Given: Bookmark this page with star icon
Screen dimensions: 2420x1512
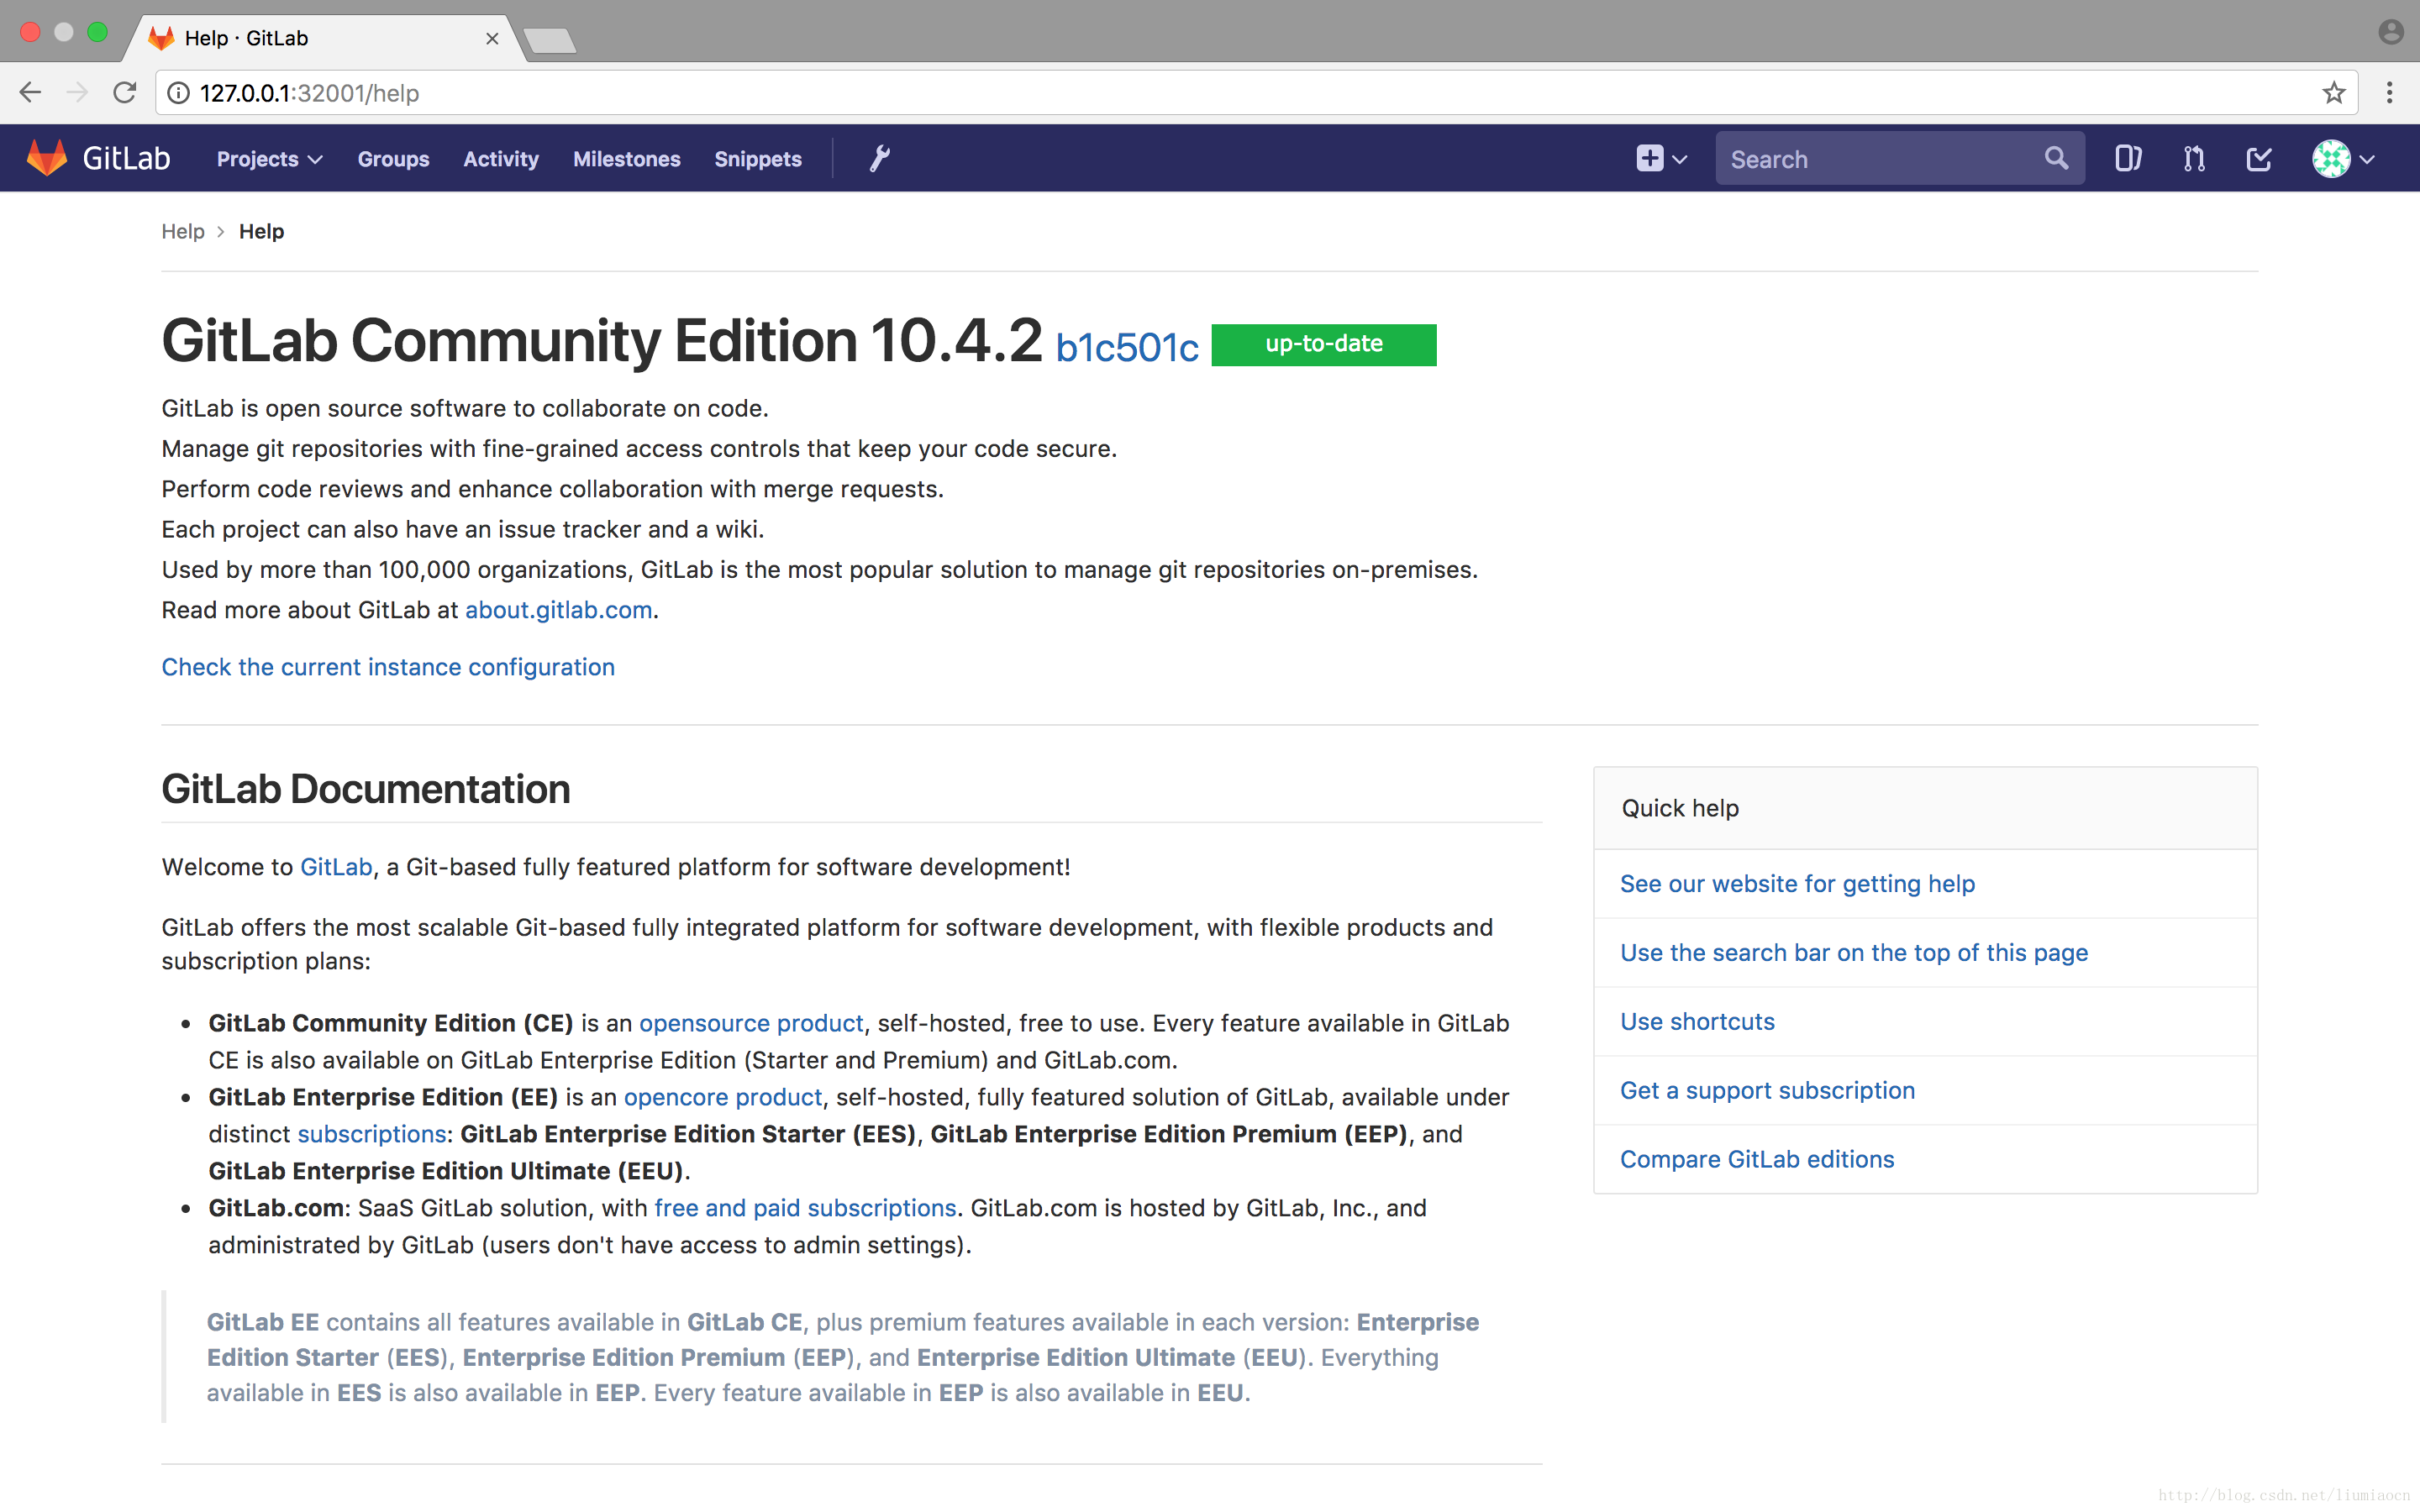Looking at the screenshot, I should click(x=2333, y=93).
